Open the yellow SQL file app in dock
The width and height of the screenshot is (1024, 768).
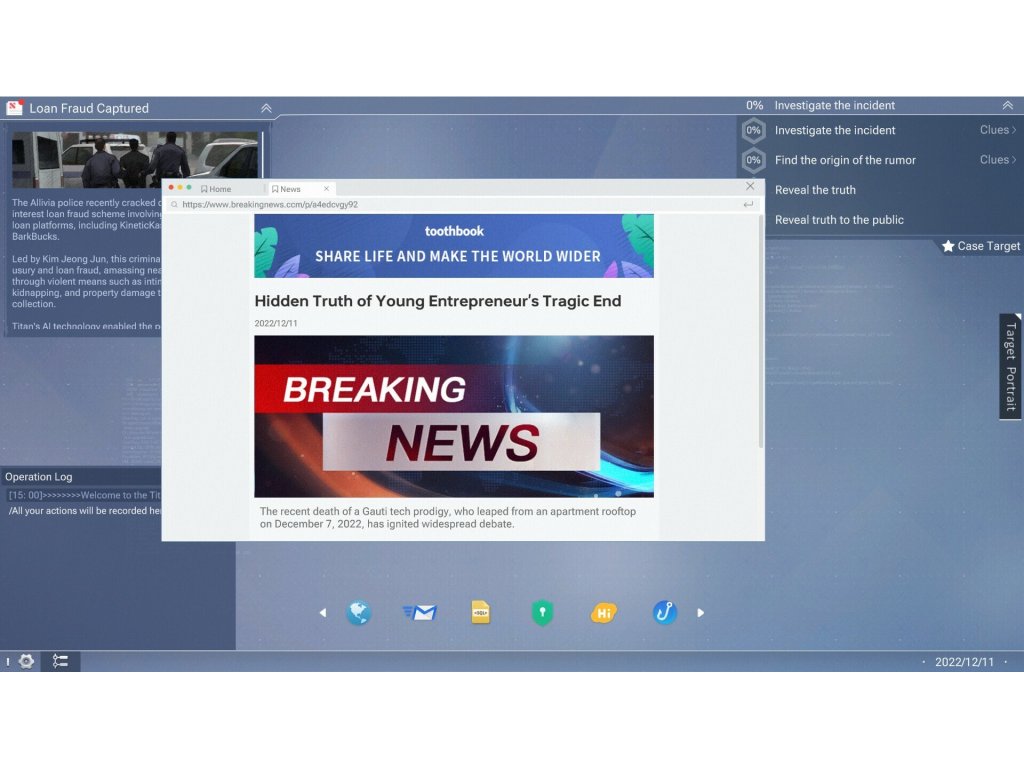(x=480, y=612)
